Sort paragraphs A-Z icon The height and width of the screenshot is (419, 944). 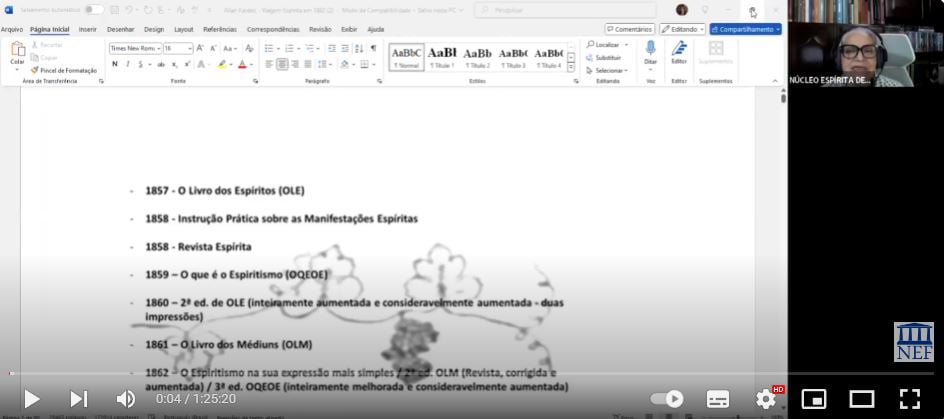click(x=359, y=48)
